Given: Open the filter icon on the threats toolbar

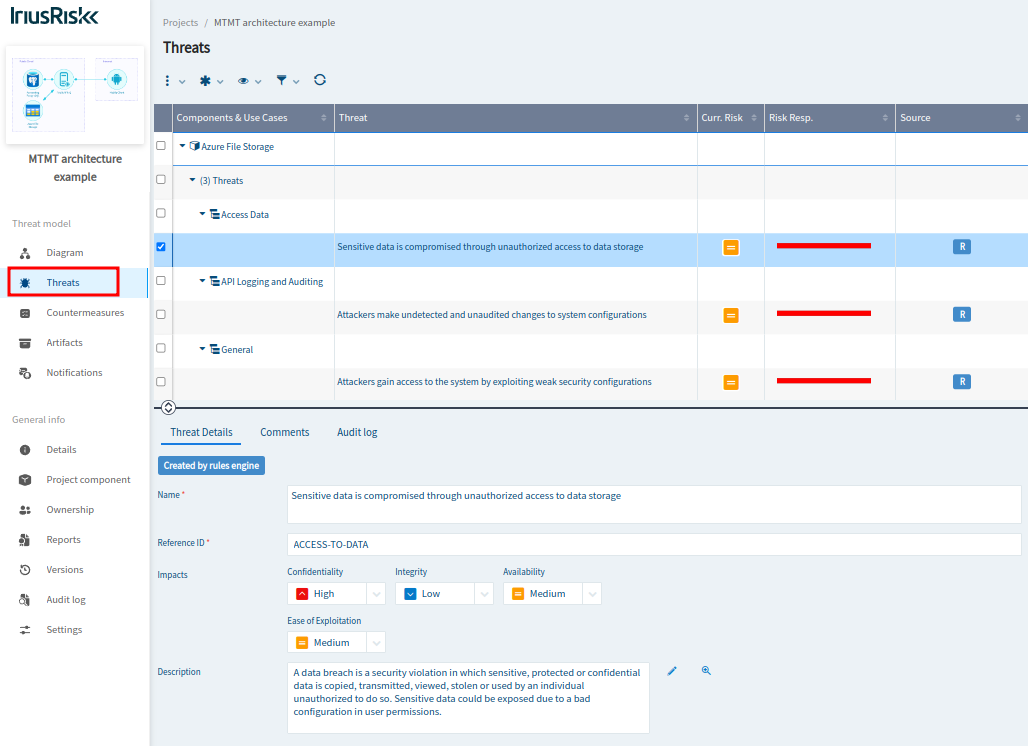Looking at the screenshot, I should (283, 80).
